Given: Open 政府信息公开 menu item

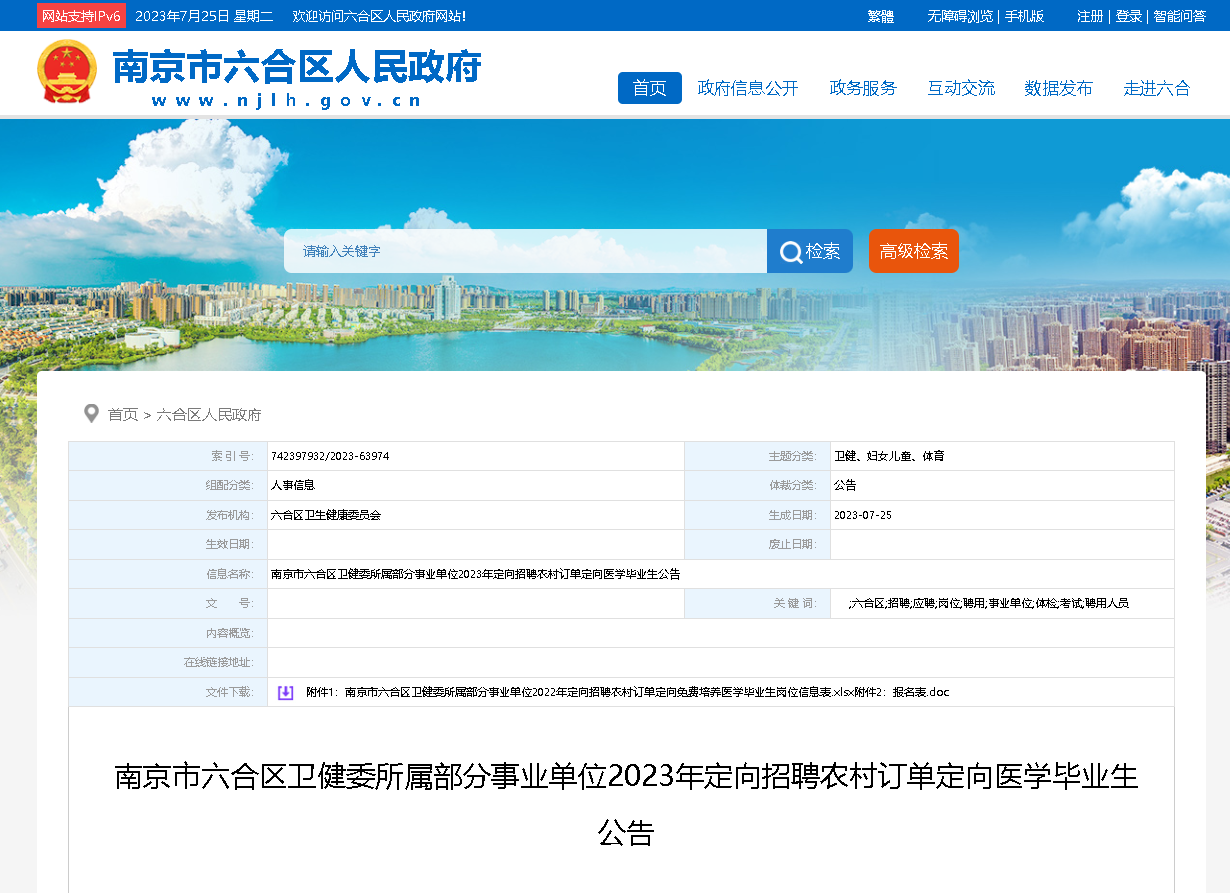Looking at the screenshot, I should point(747,88).
